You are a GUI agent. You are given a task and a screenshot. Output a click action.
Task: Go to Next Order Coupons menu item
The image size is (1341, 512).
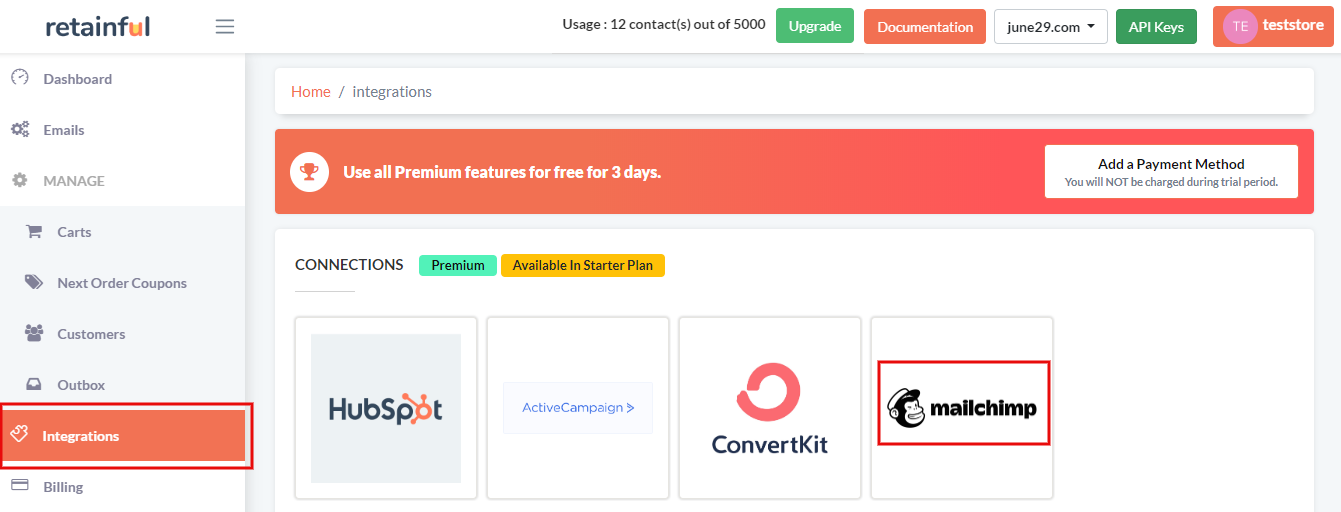coord(122,283)
